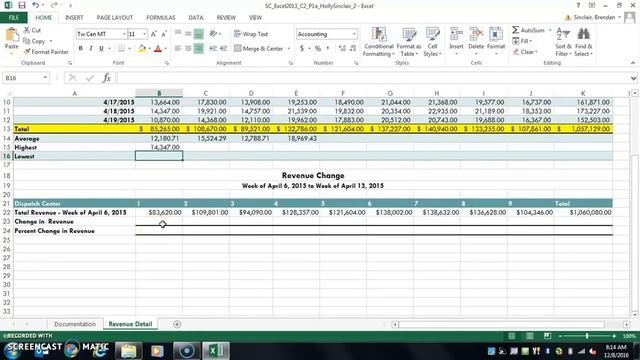Click the borders icon

point(121,49)
